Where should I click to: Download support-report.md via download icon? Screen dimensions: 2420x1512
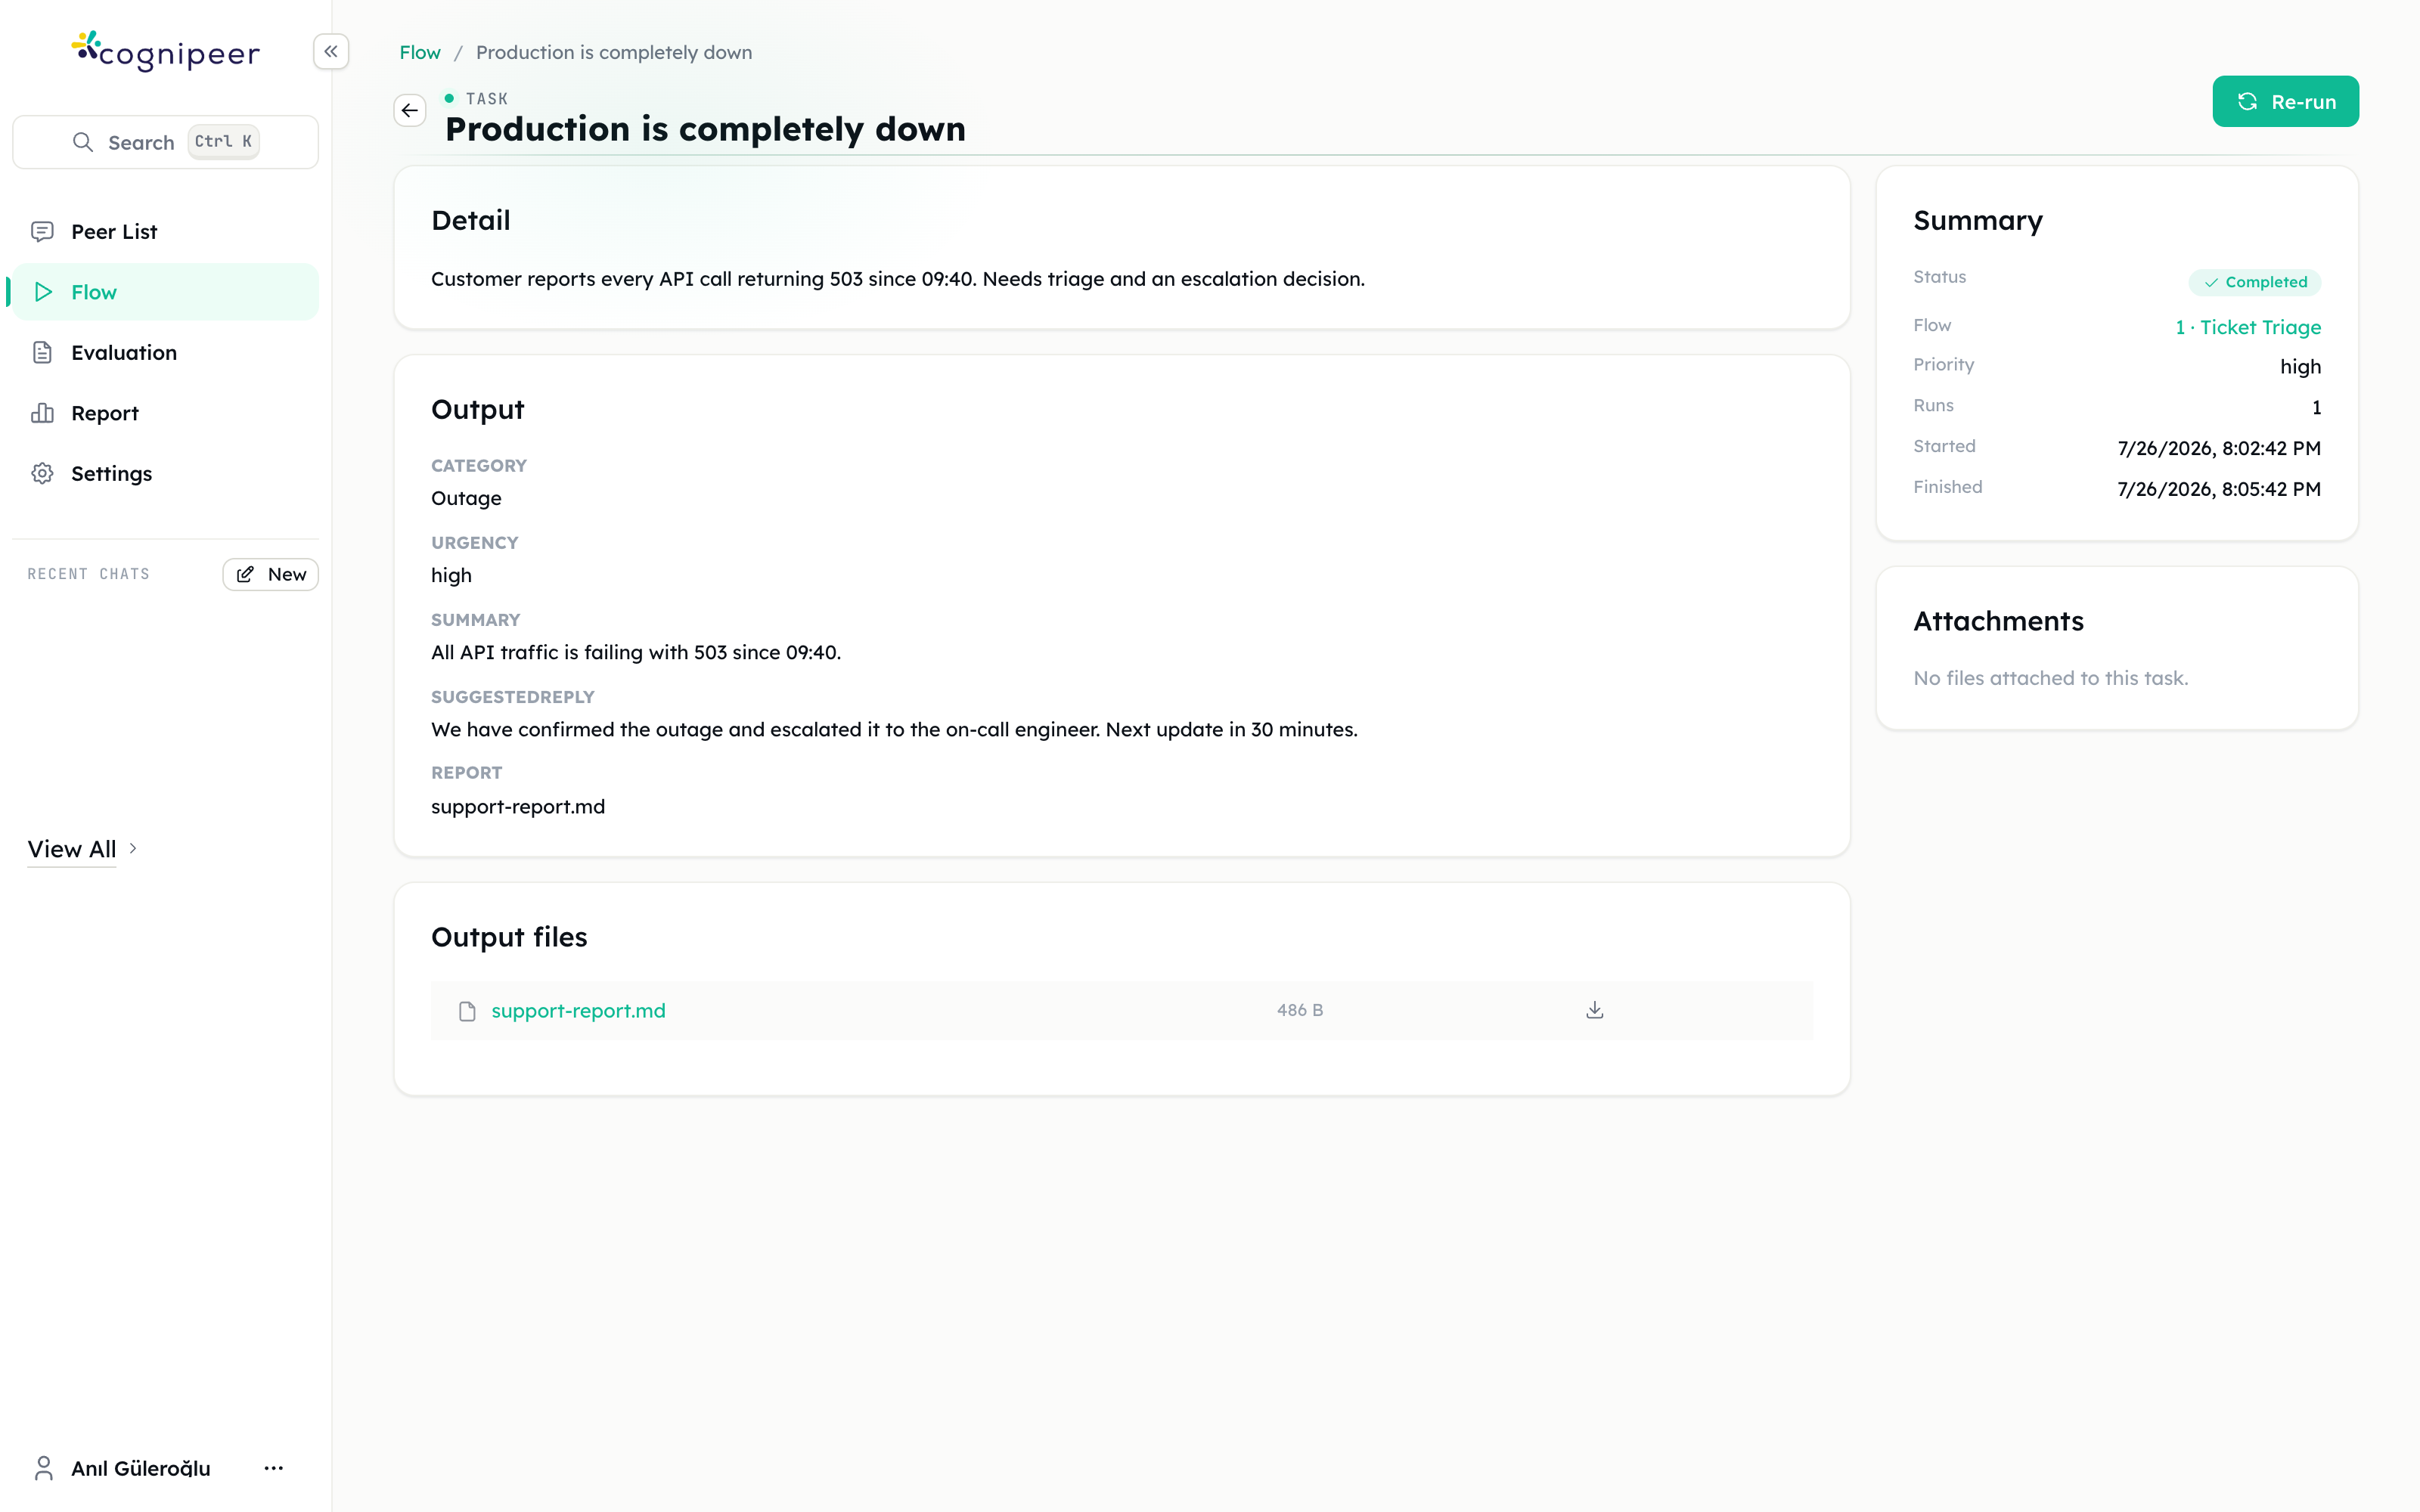pyautogui.click(x=1595, y=1010)
